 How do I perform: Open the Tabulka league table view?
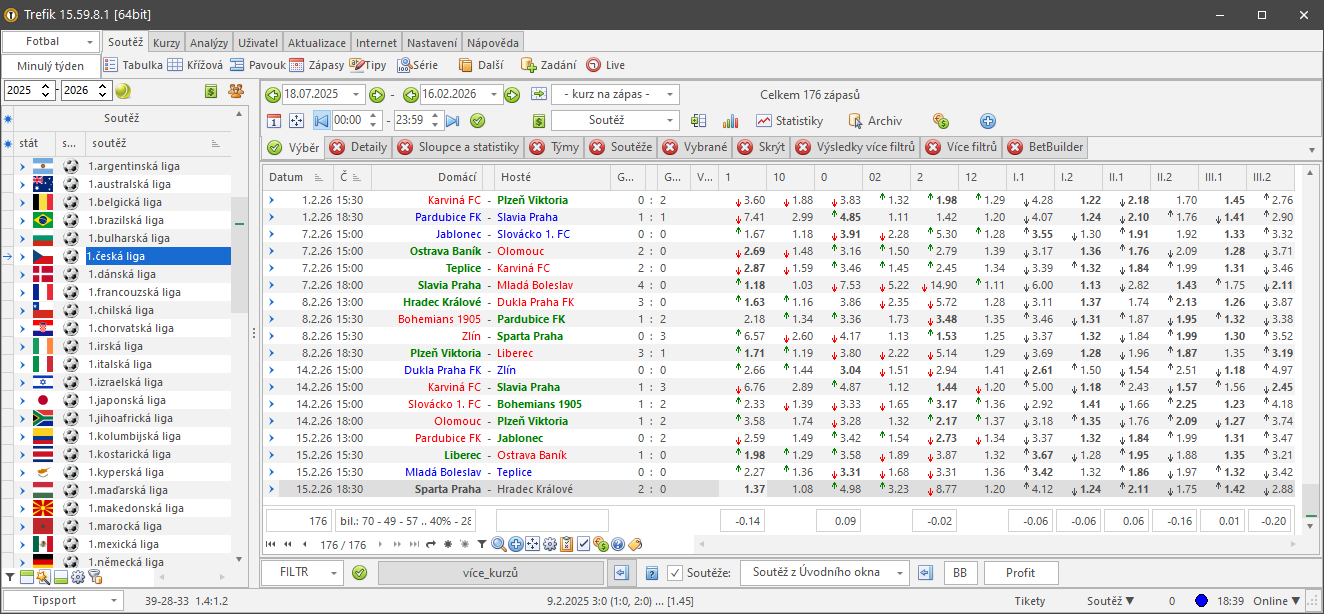134,65
